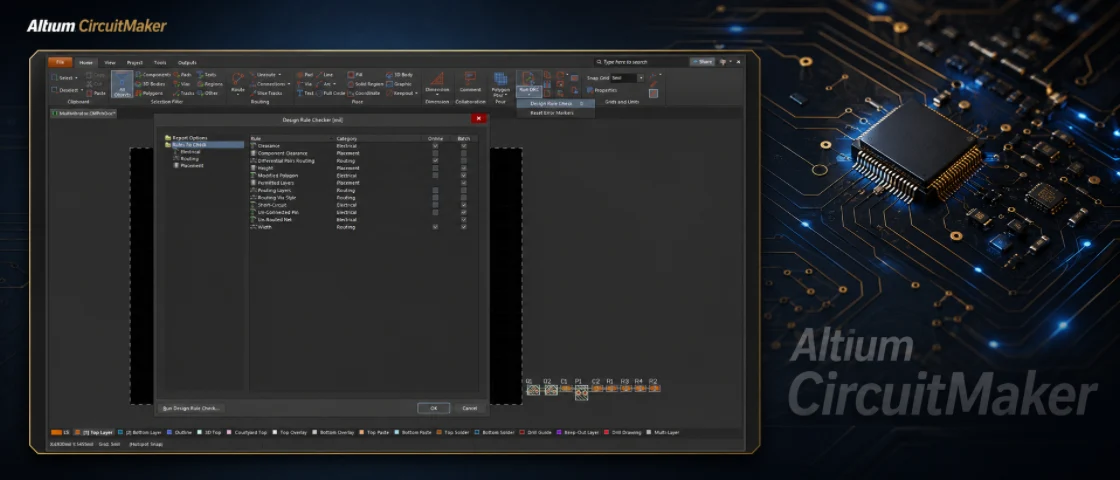Place a Via from the ribbon

pos(305,84)
